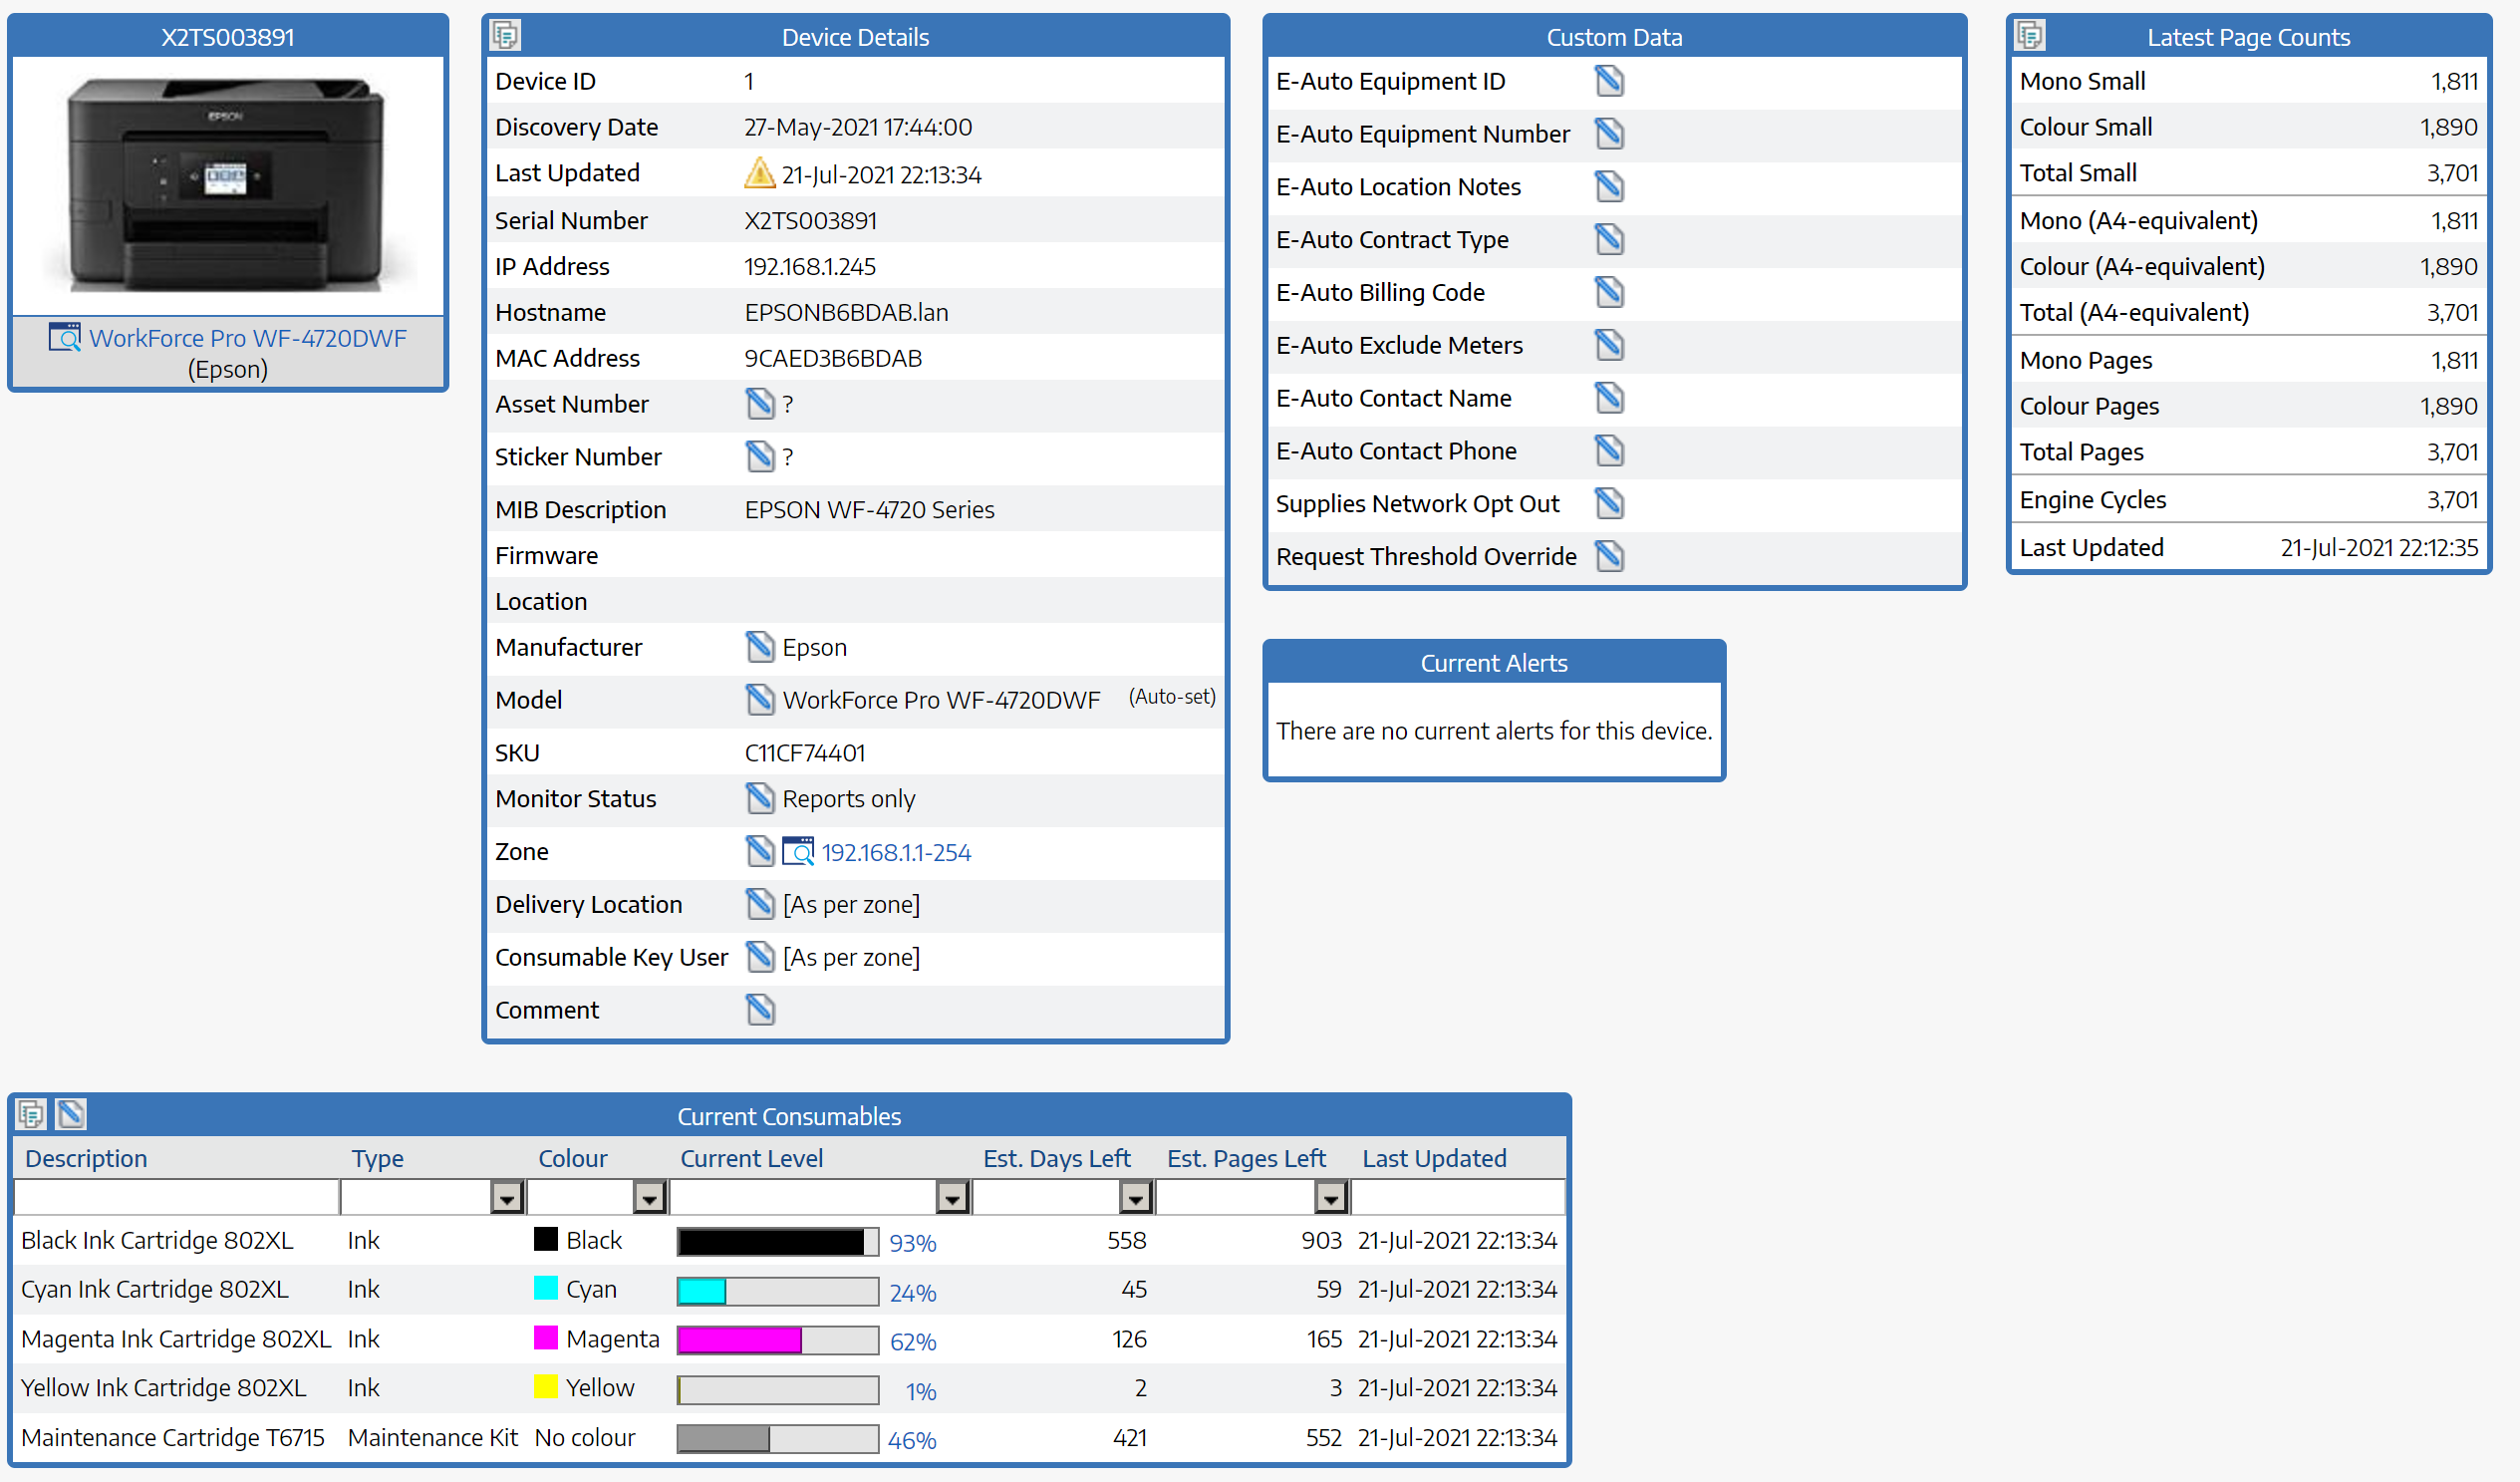This screenshot has height=1482, width=2520.
Task: Click model details icon beside WorkForce Pro link
Action: (x=65, y=337)
